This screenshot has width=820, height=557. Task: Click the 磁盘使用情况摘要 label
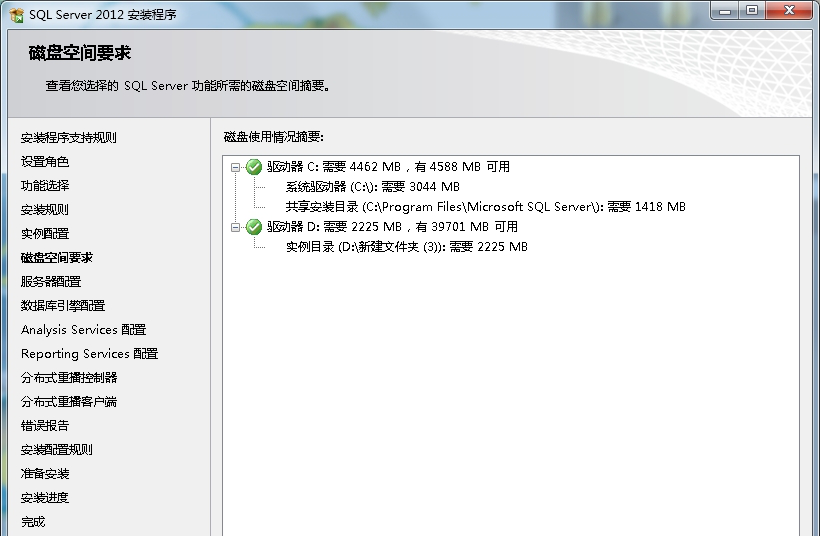pyautogui.click(x=274, y=137)
